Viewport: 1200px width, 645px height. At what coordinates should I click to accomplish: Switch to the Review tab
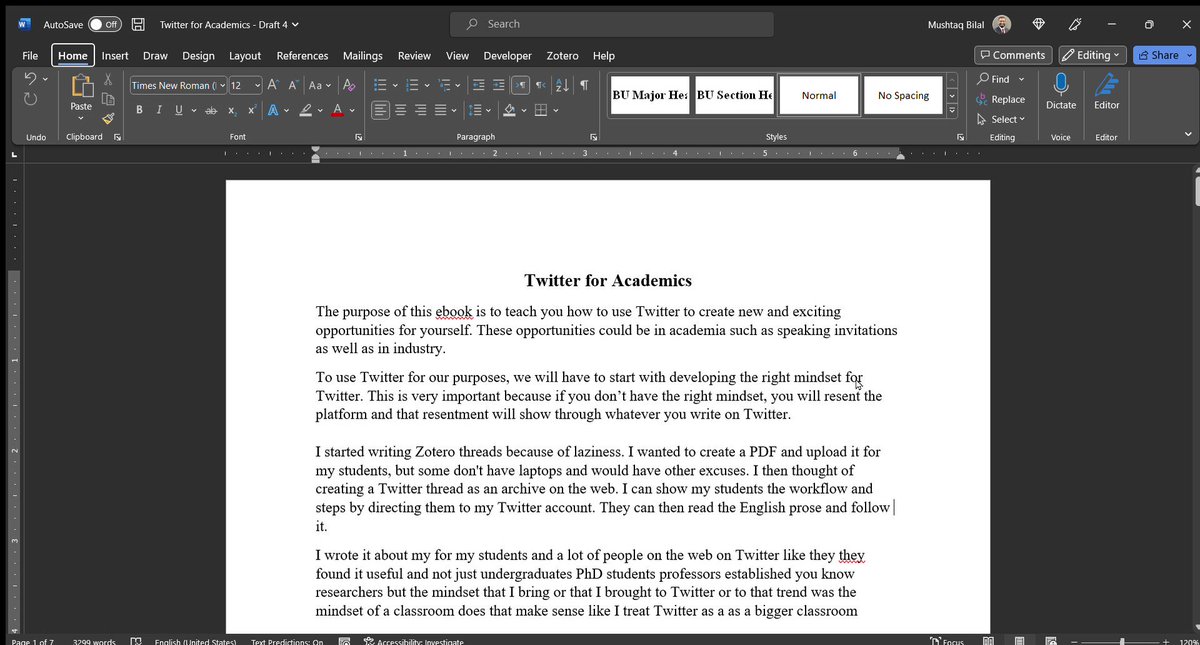[414, 56]
